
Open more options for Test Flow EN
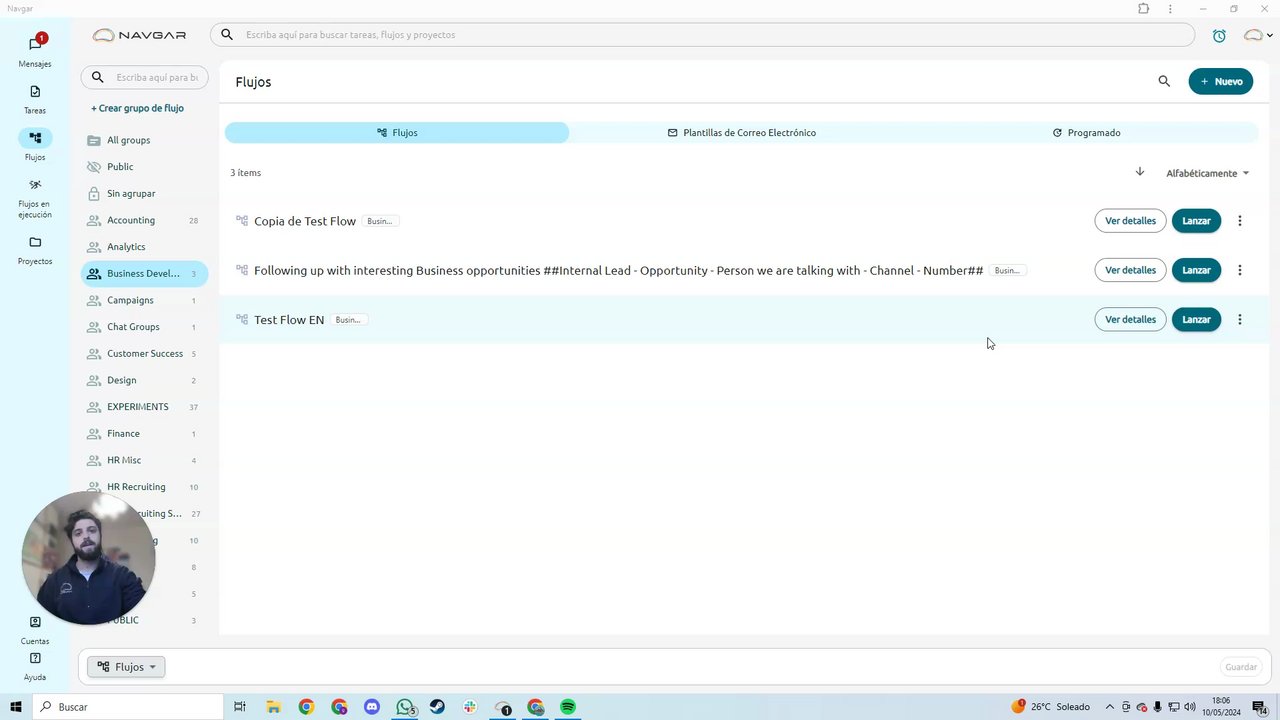(1240, 320)
